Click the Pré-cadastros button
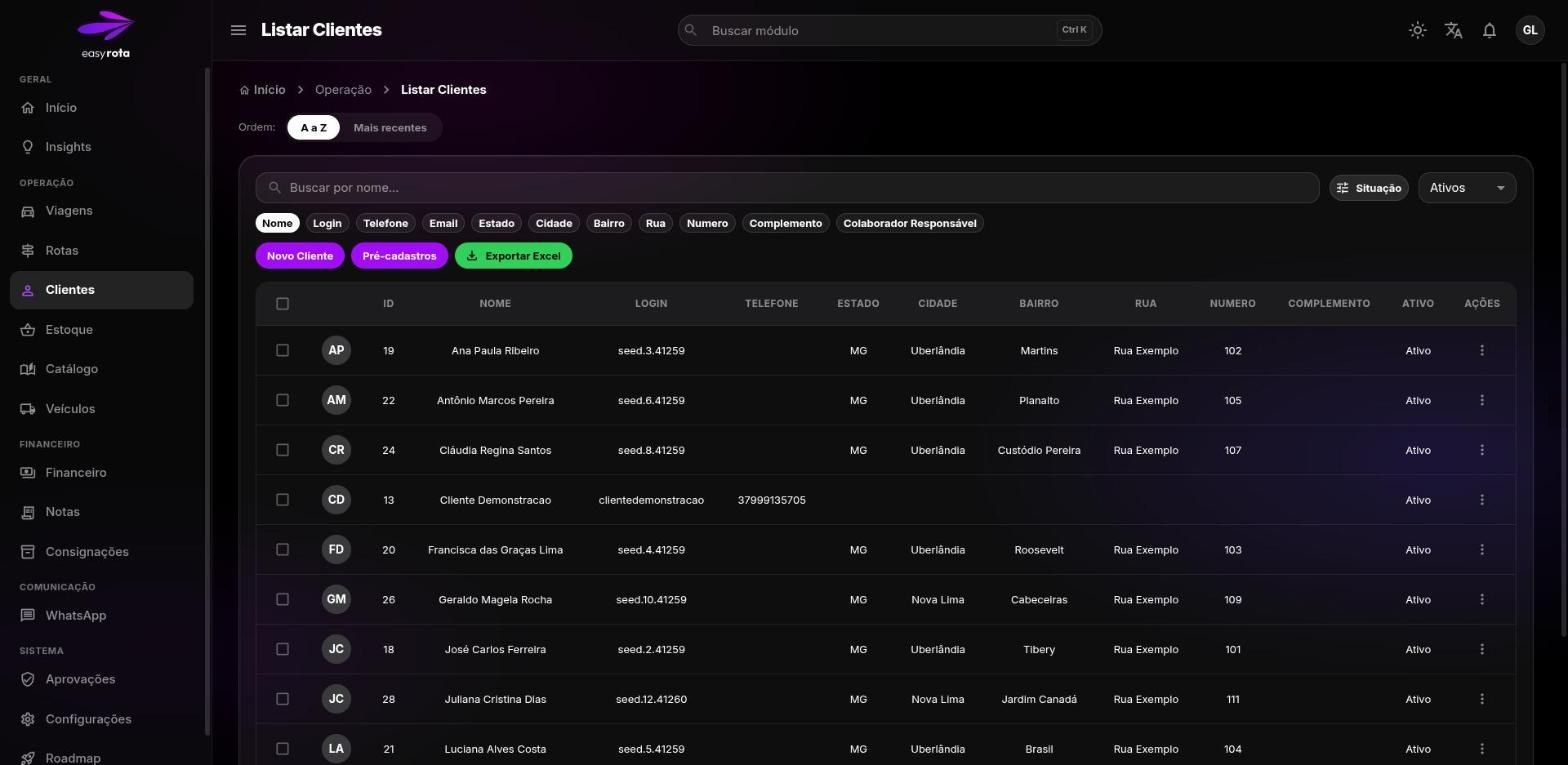Image resolution: width=1568 pixels, height=765 pixels. pos(399,256)
